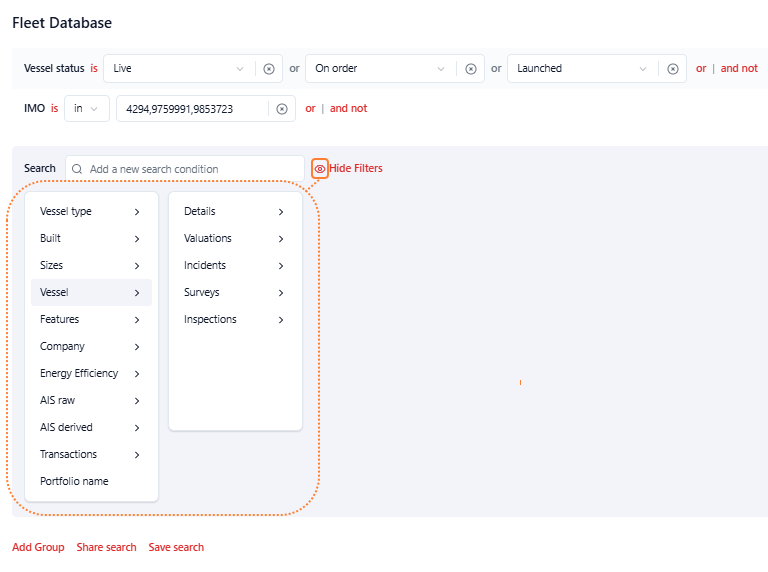The height and width of the screenshot is (572, 768).
Task: Open the Details submenu
Action: [x=235, y=212]
